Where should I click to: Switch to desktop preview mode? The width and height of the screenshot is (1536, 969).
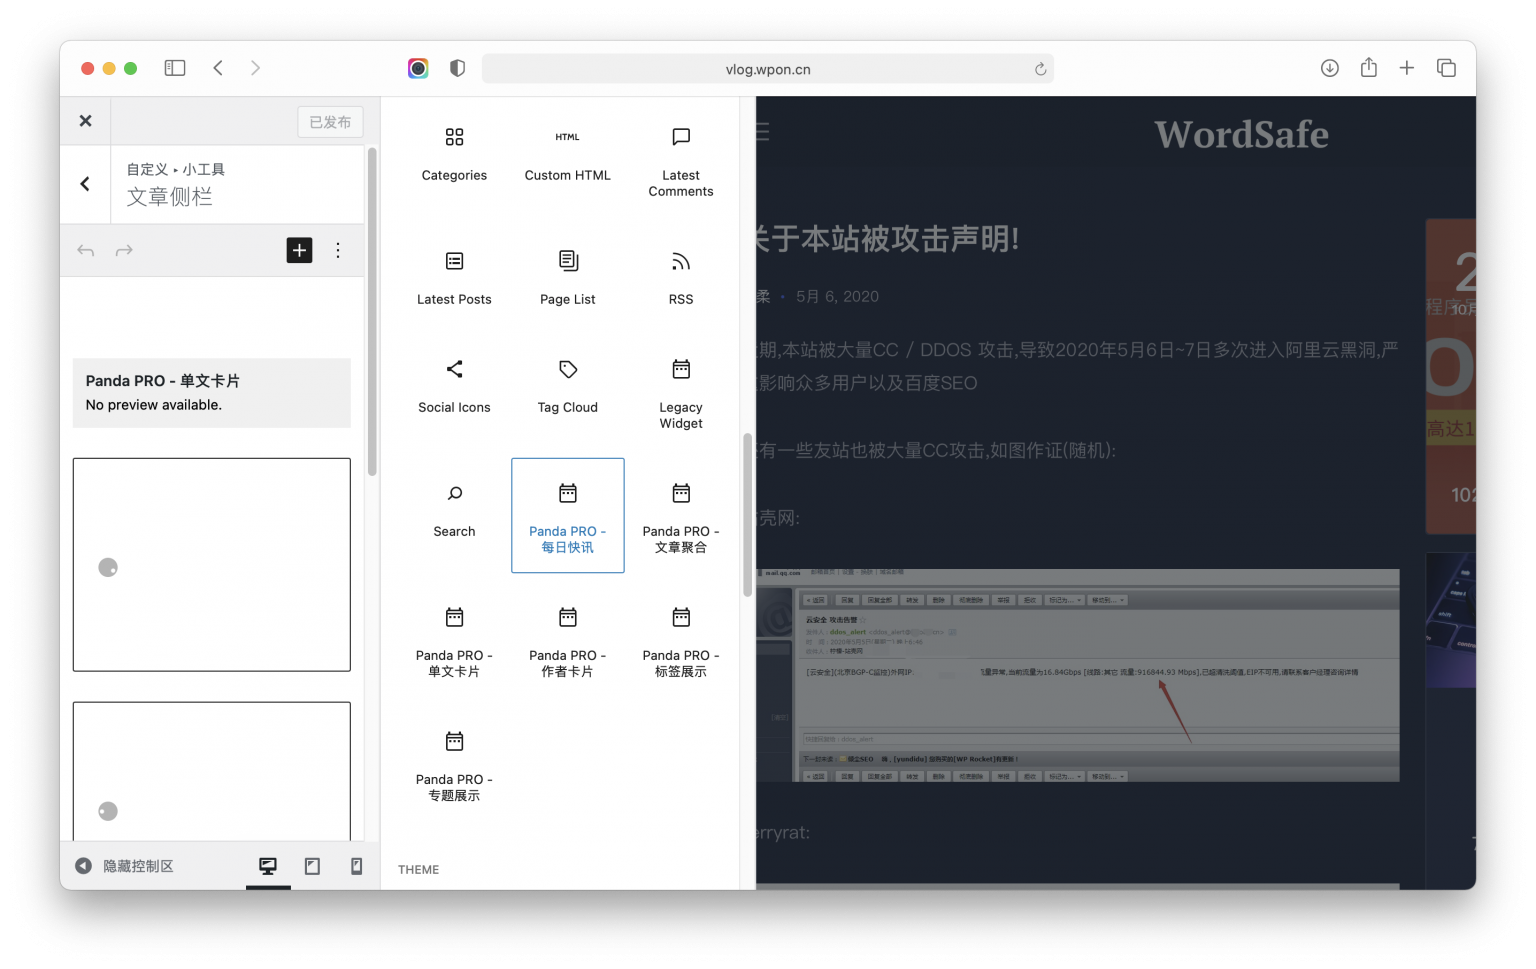tap(268, 866)
